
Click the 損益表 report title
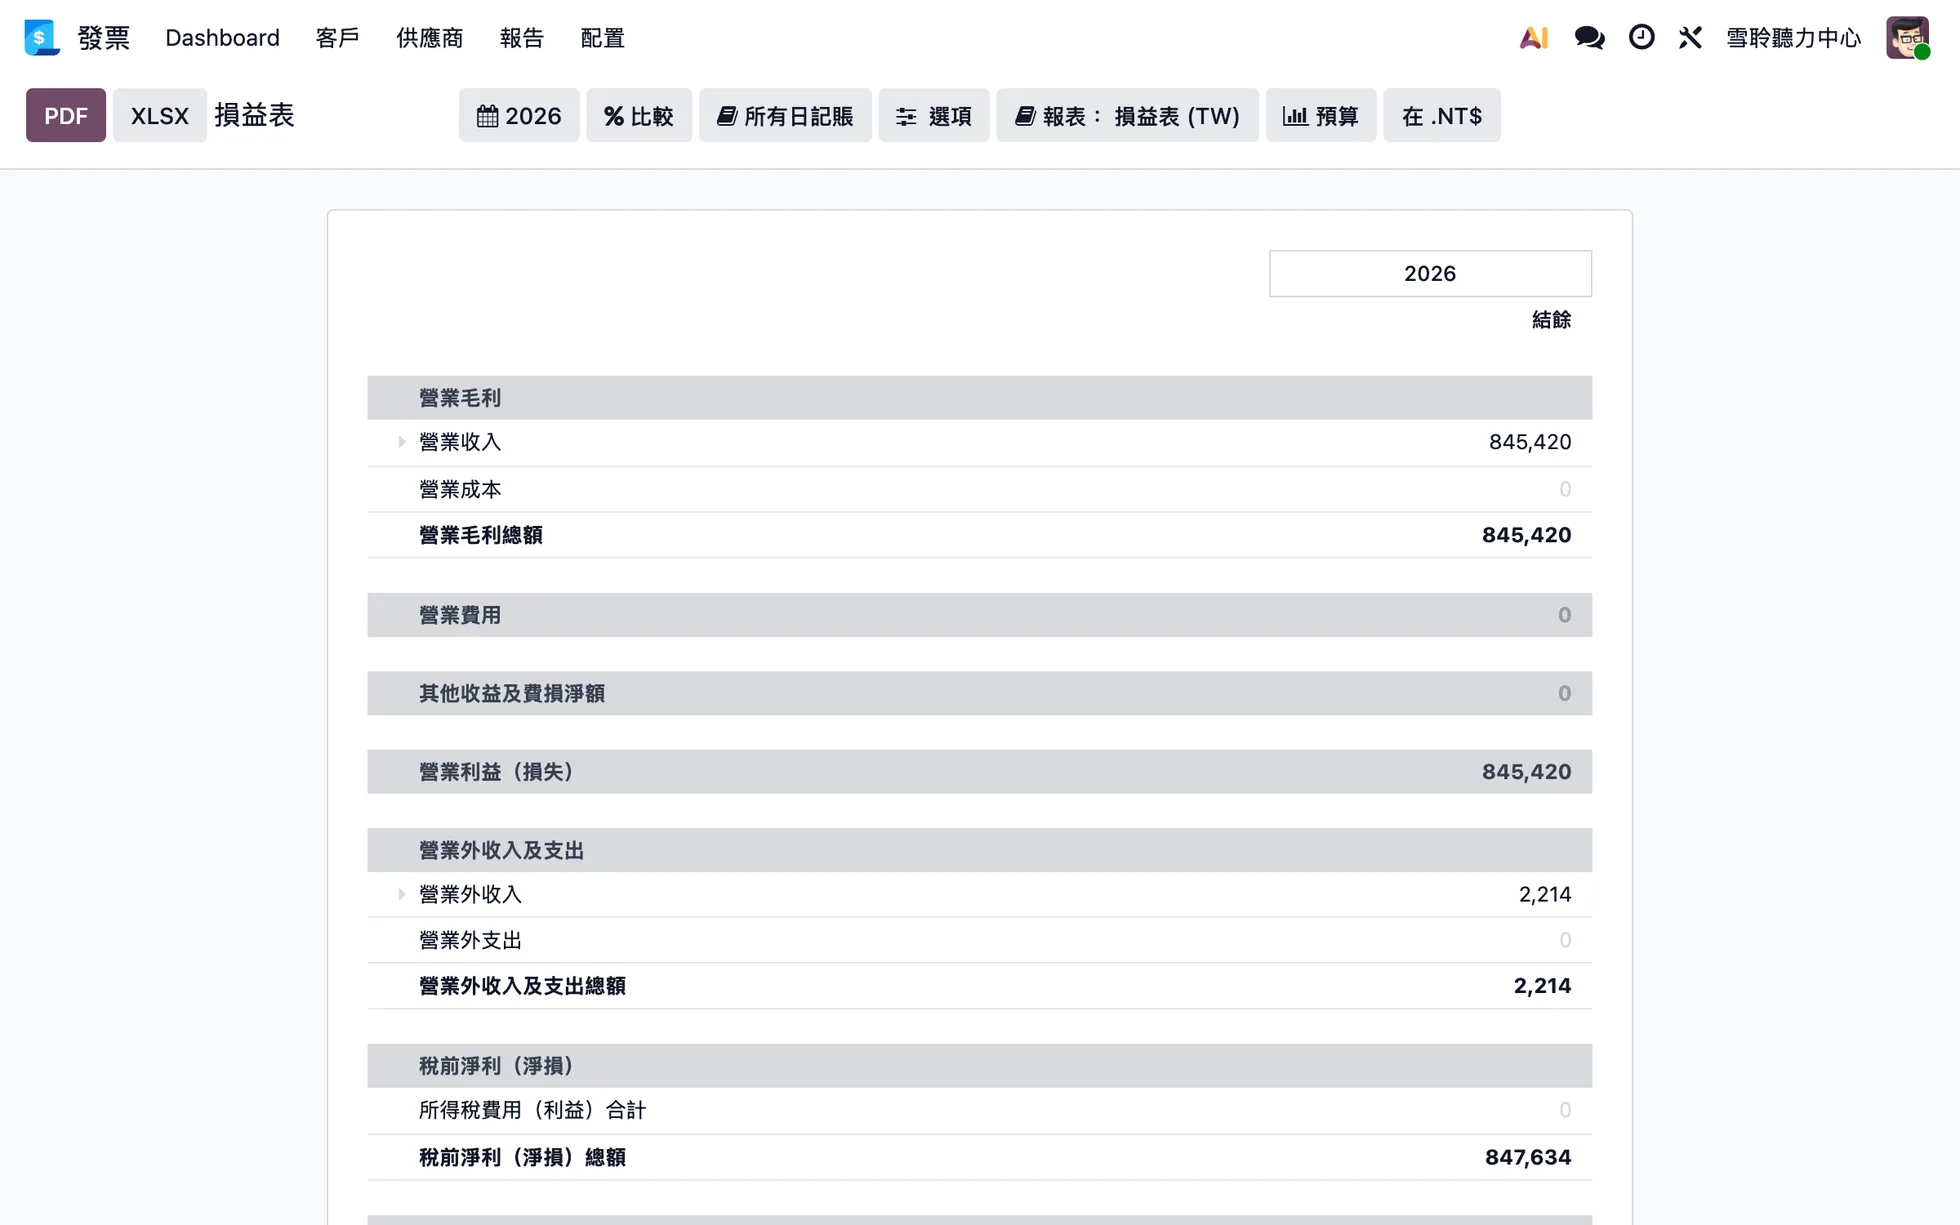click(255, 116)
